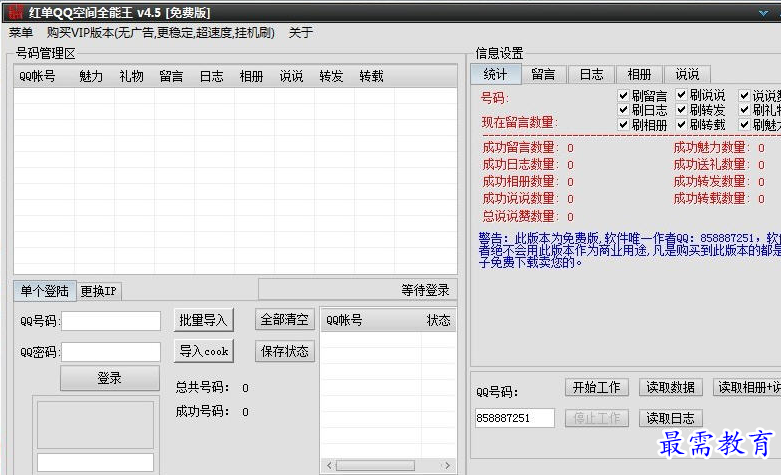This screenshot has height=475, width=781.
Task: Click the 日志 column header in account table
Action: click(212, 77)
